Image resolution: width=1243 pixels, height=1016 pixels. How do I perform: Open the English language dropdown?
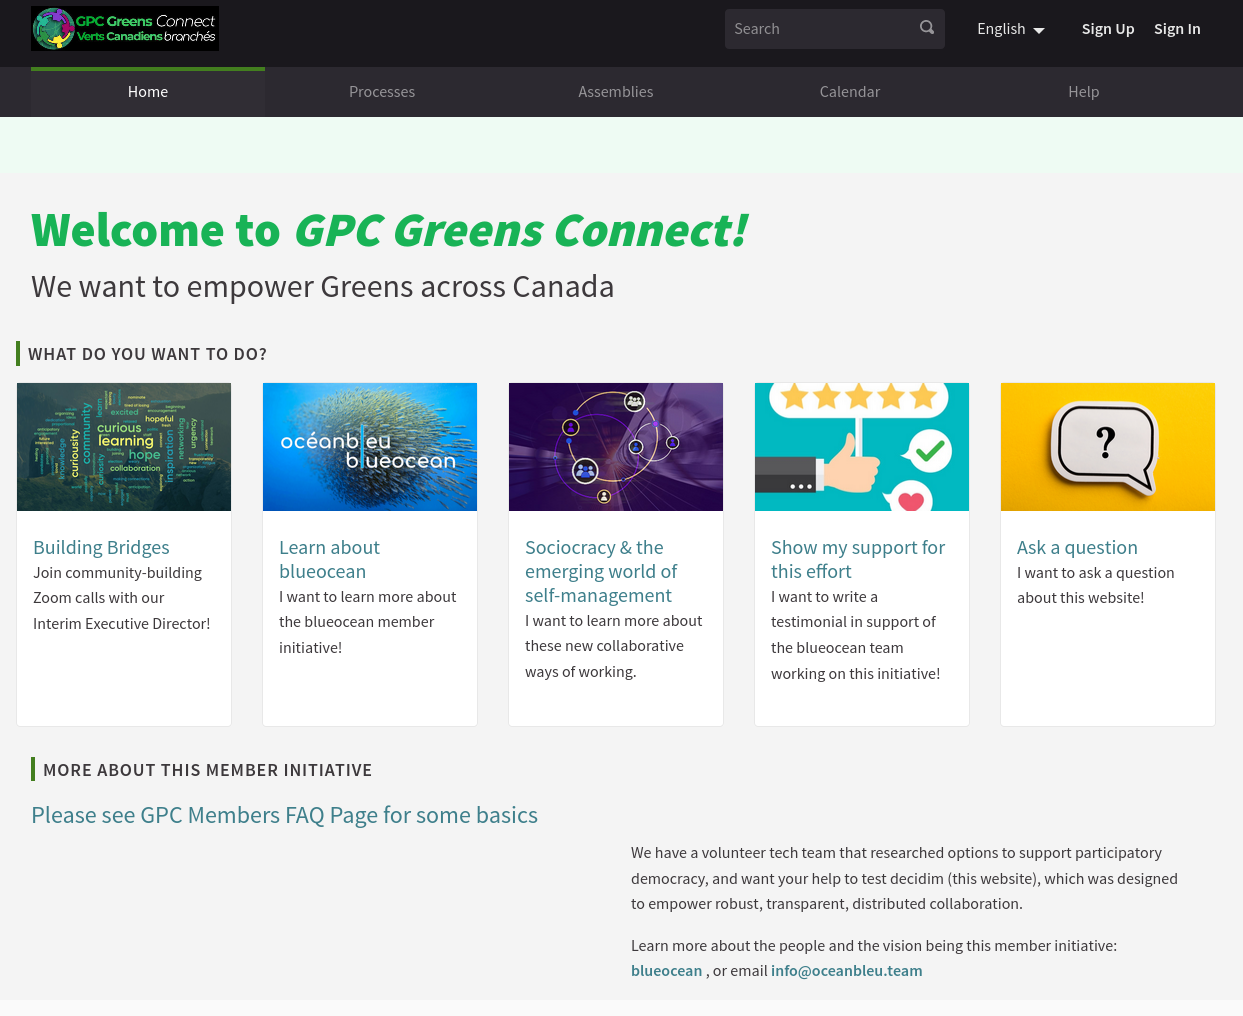coord(1010,29)
